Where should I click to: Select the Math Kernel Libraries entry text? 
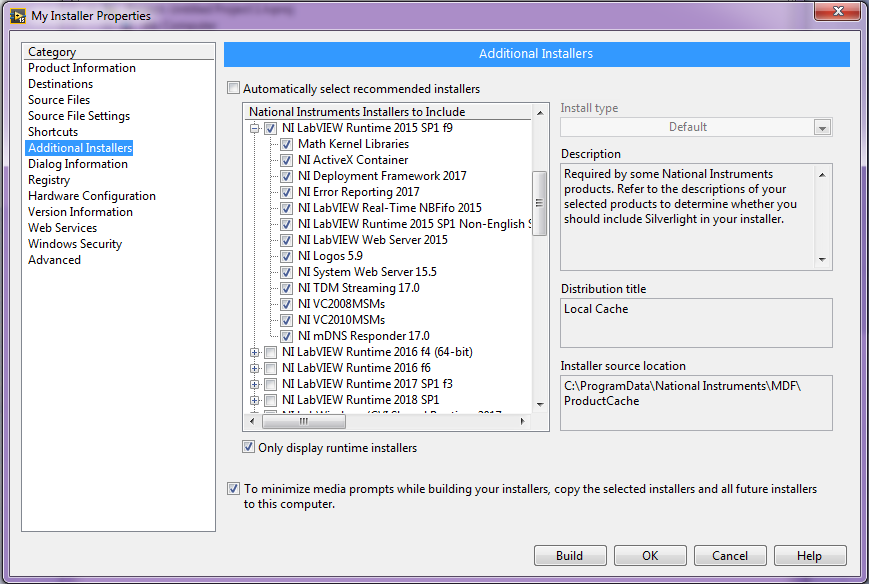pyautogui.click(x=354, y=145)
